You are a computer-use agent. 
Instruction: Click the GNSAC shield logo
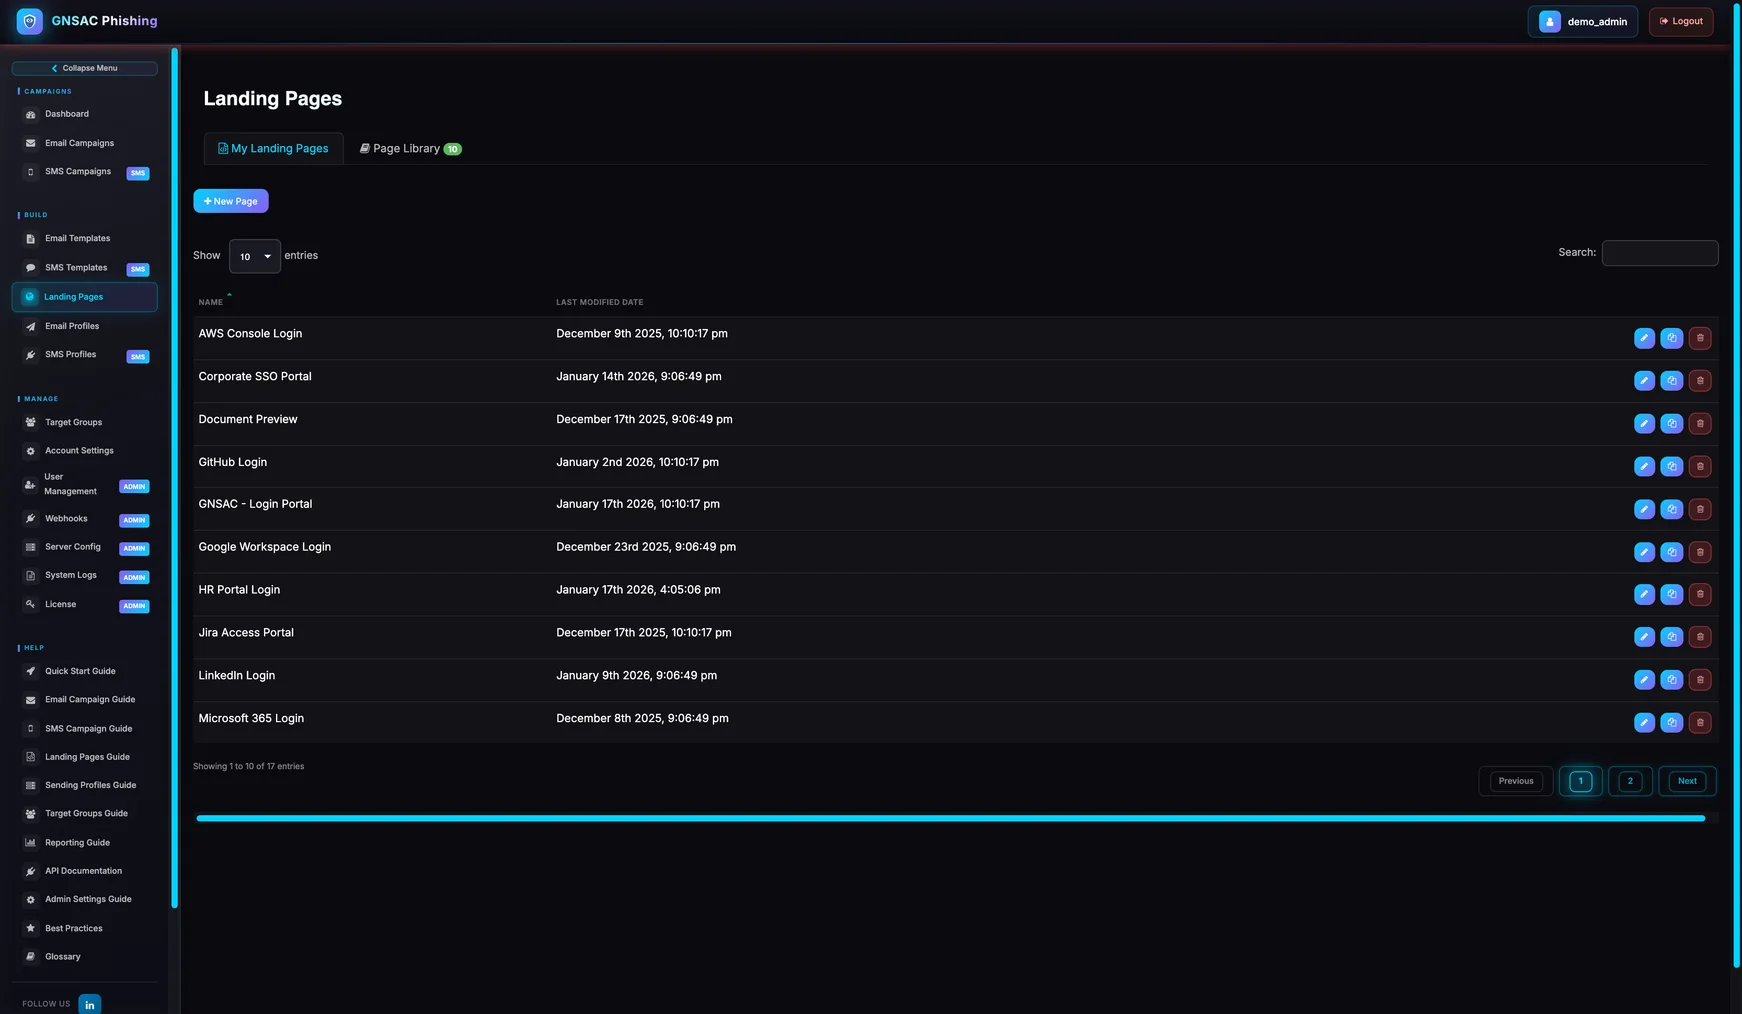point(30,21)
